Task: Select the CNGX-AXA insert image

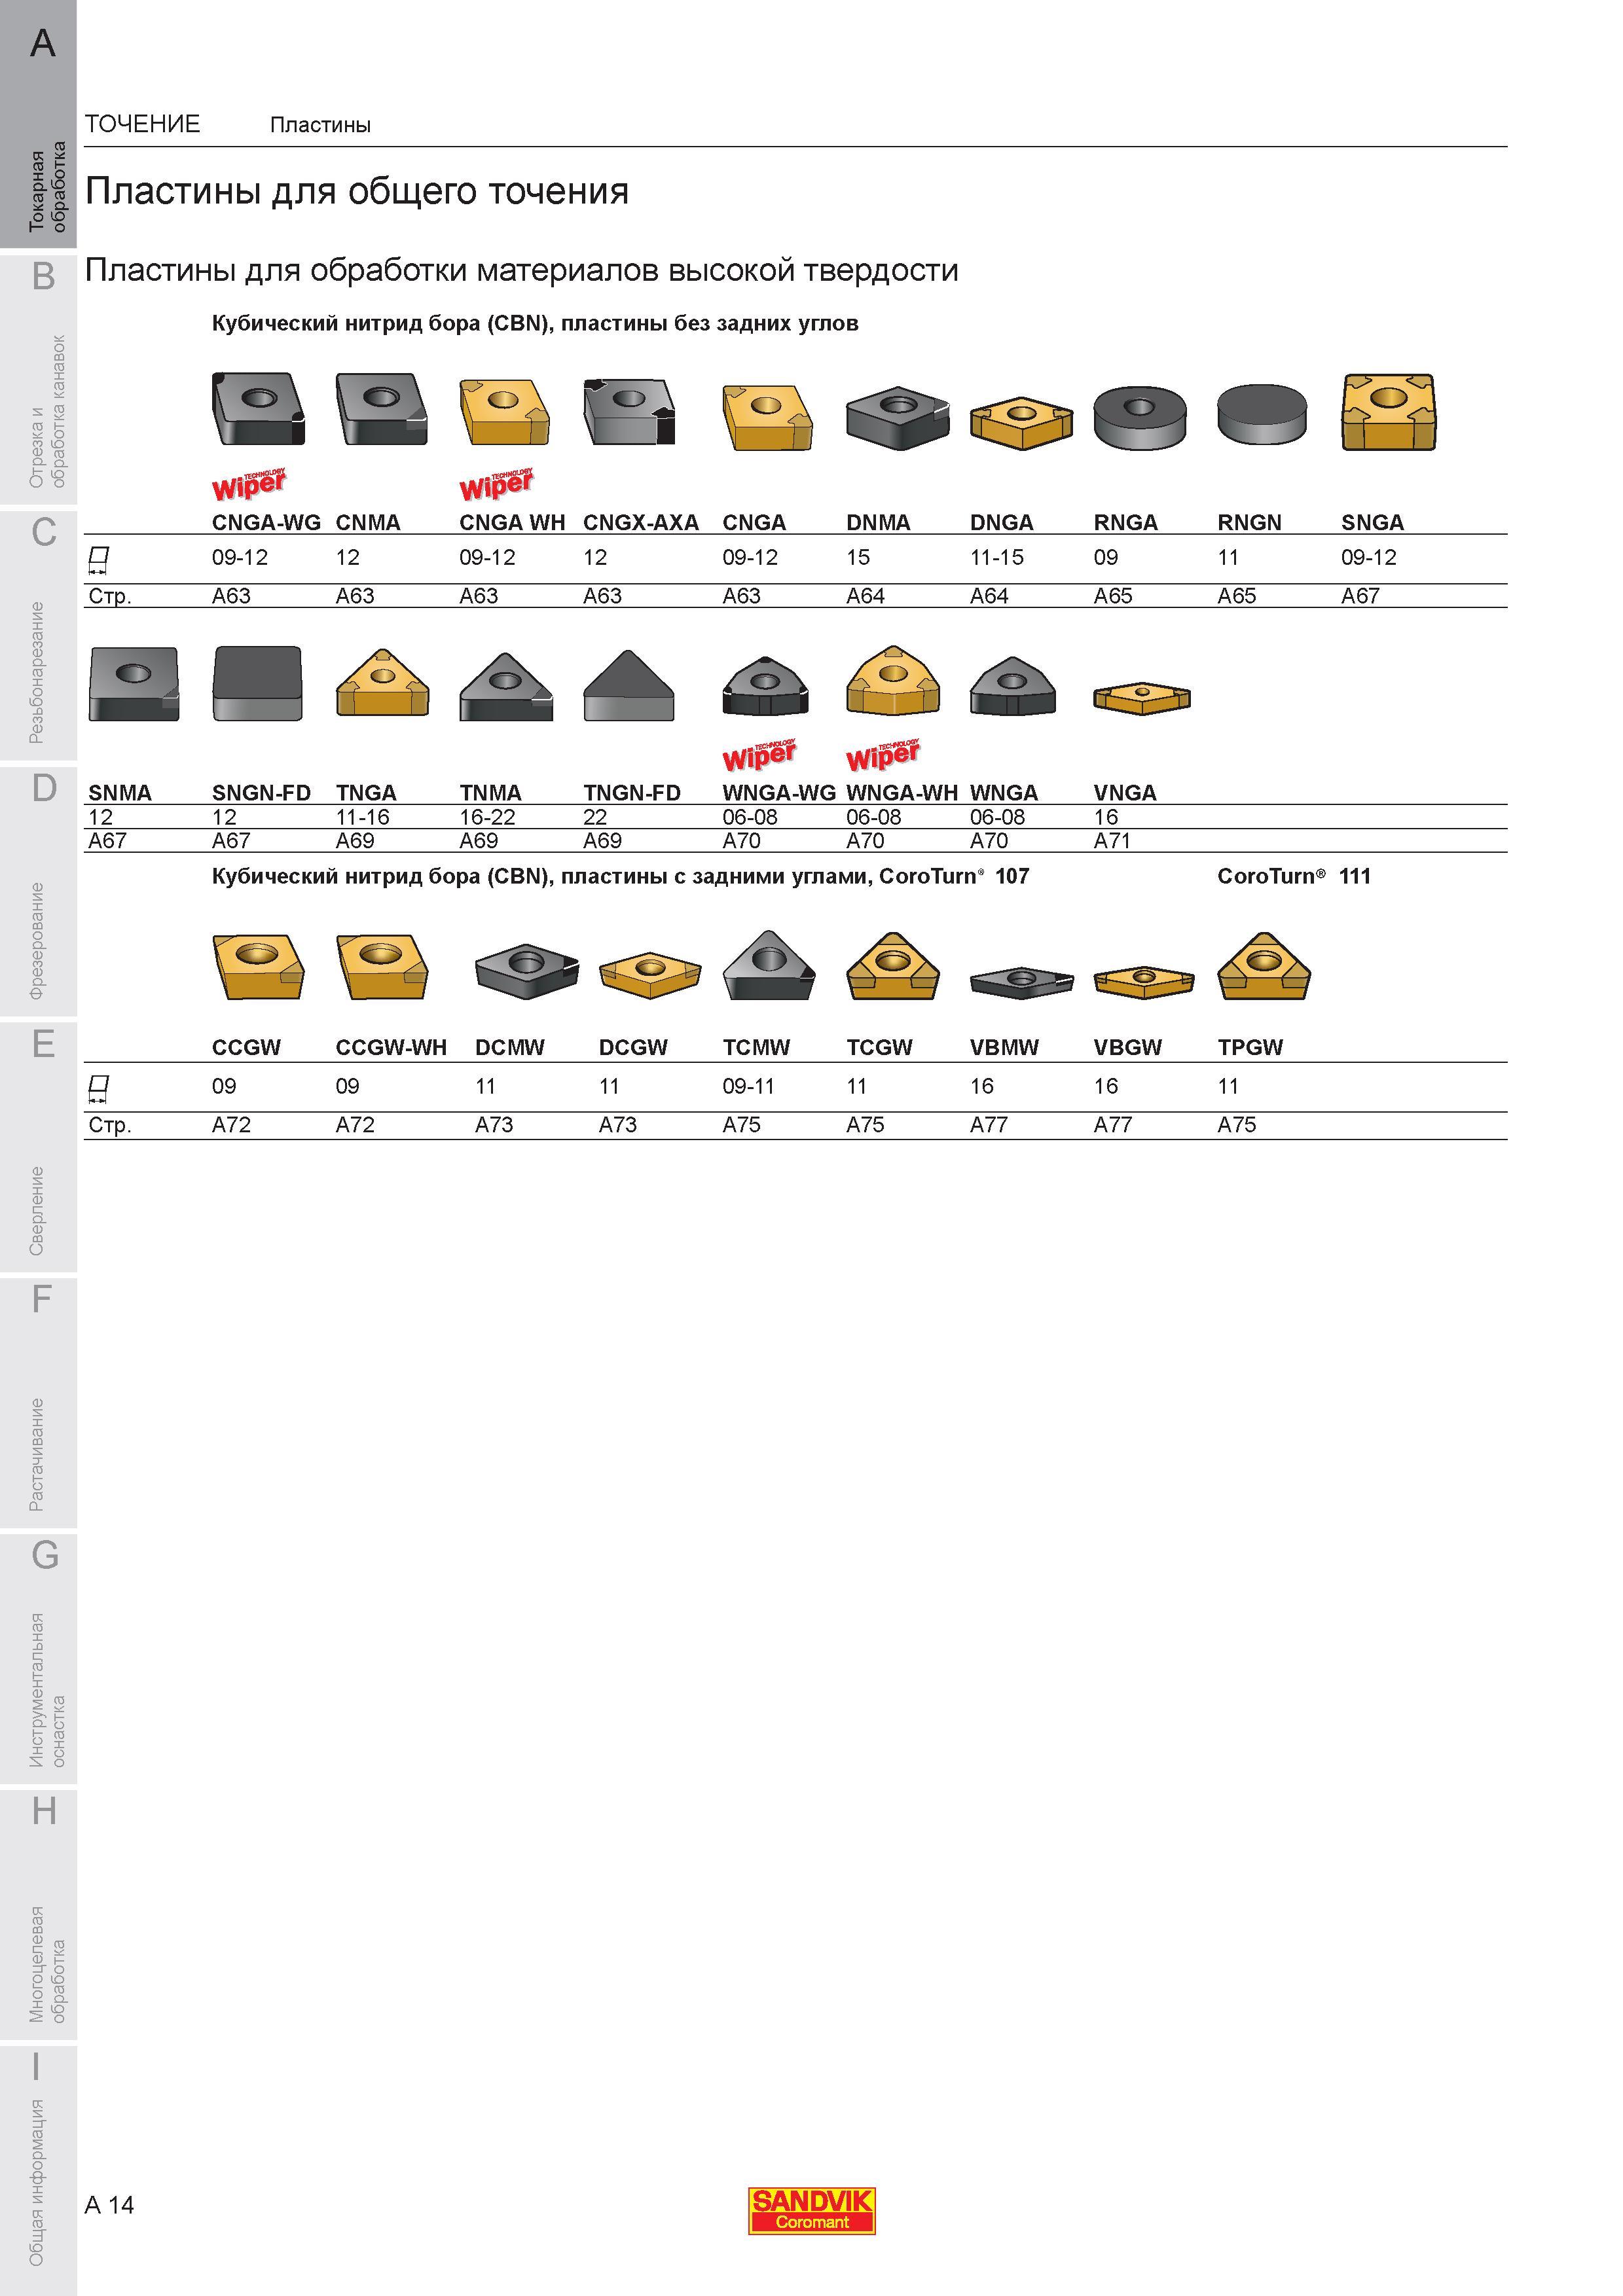Action: (x=629, y=411)
